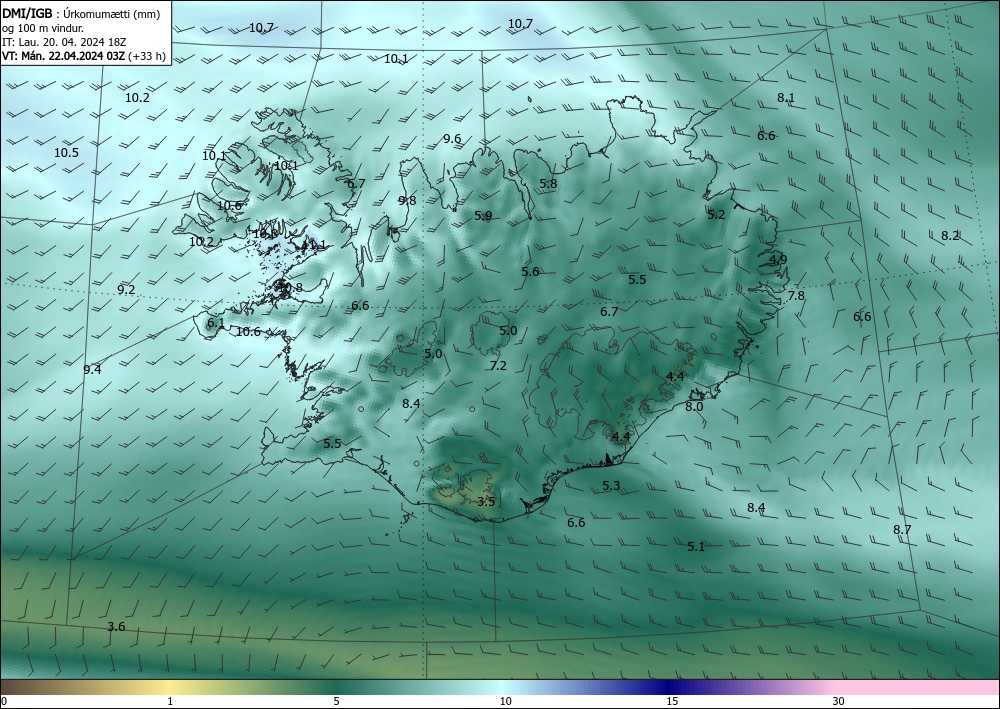Image resolution: width=1000 pixels, height=709 pixels.
Task: Click the map value 11.1
Action: pos(313,245)
